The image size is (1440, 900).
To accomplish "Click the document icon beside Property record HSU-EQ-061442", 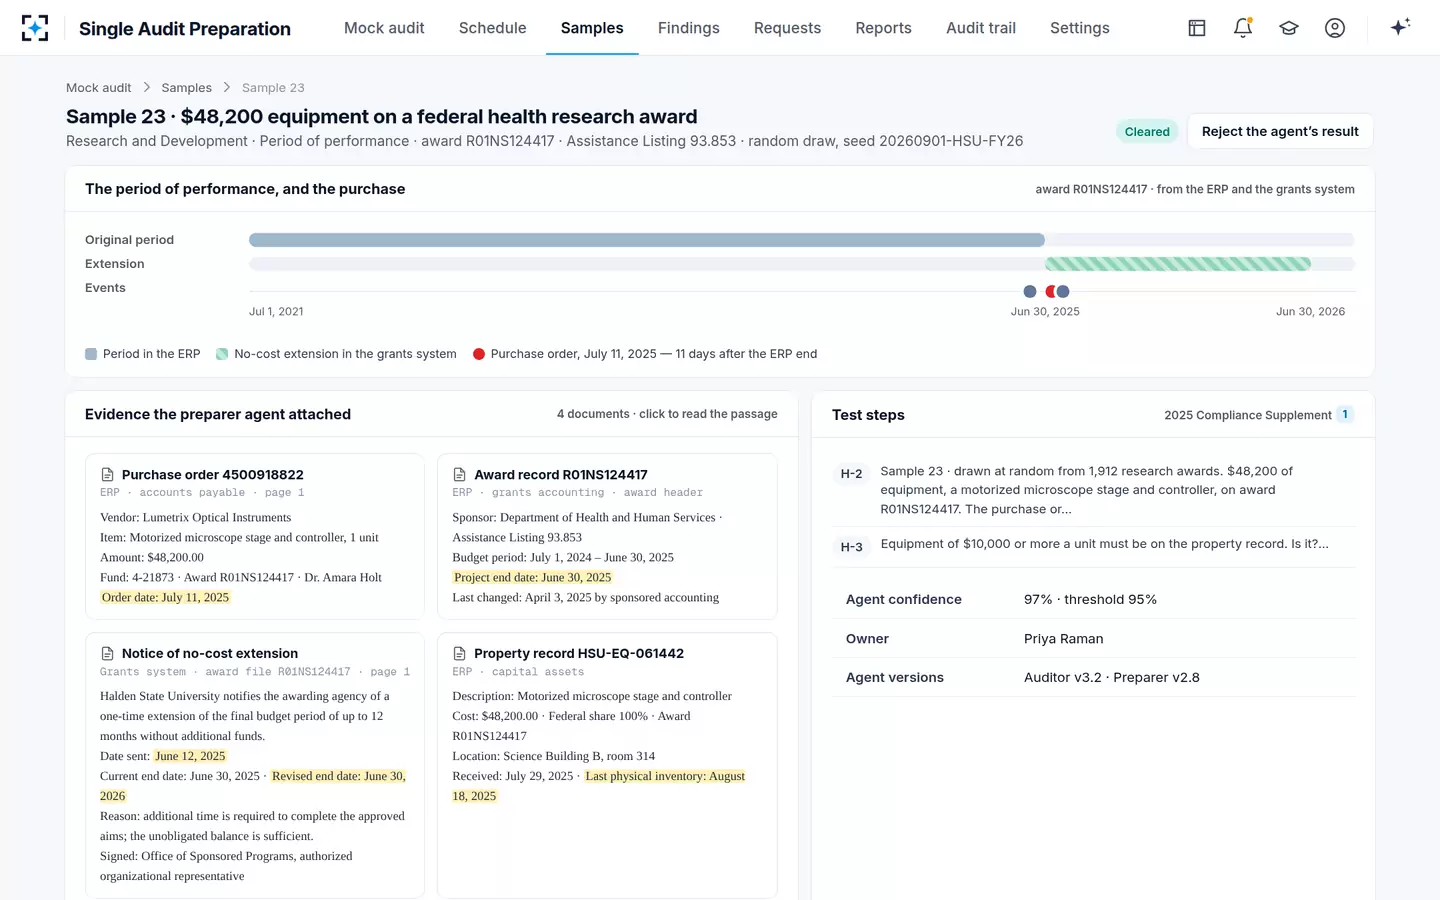I will click(460, 654).
